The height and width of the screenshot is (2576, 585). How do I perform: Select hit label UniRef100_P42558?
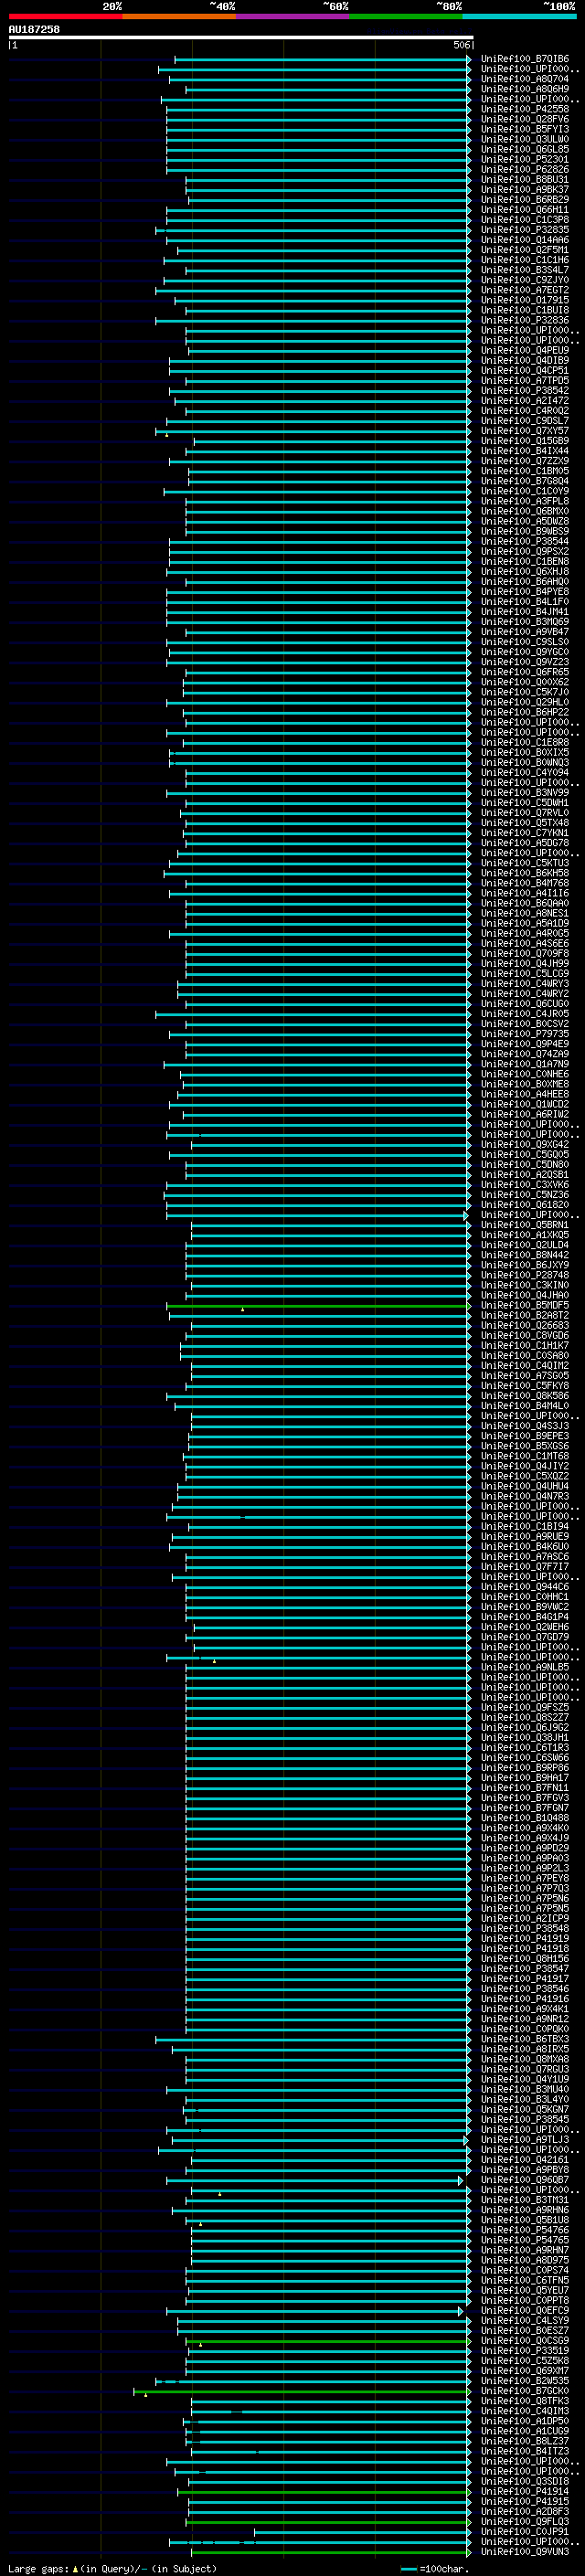click(525, 109)
